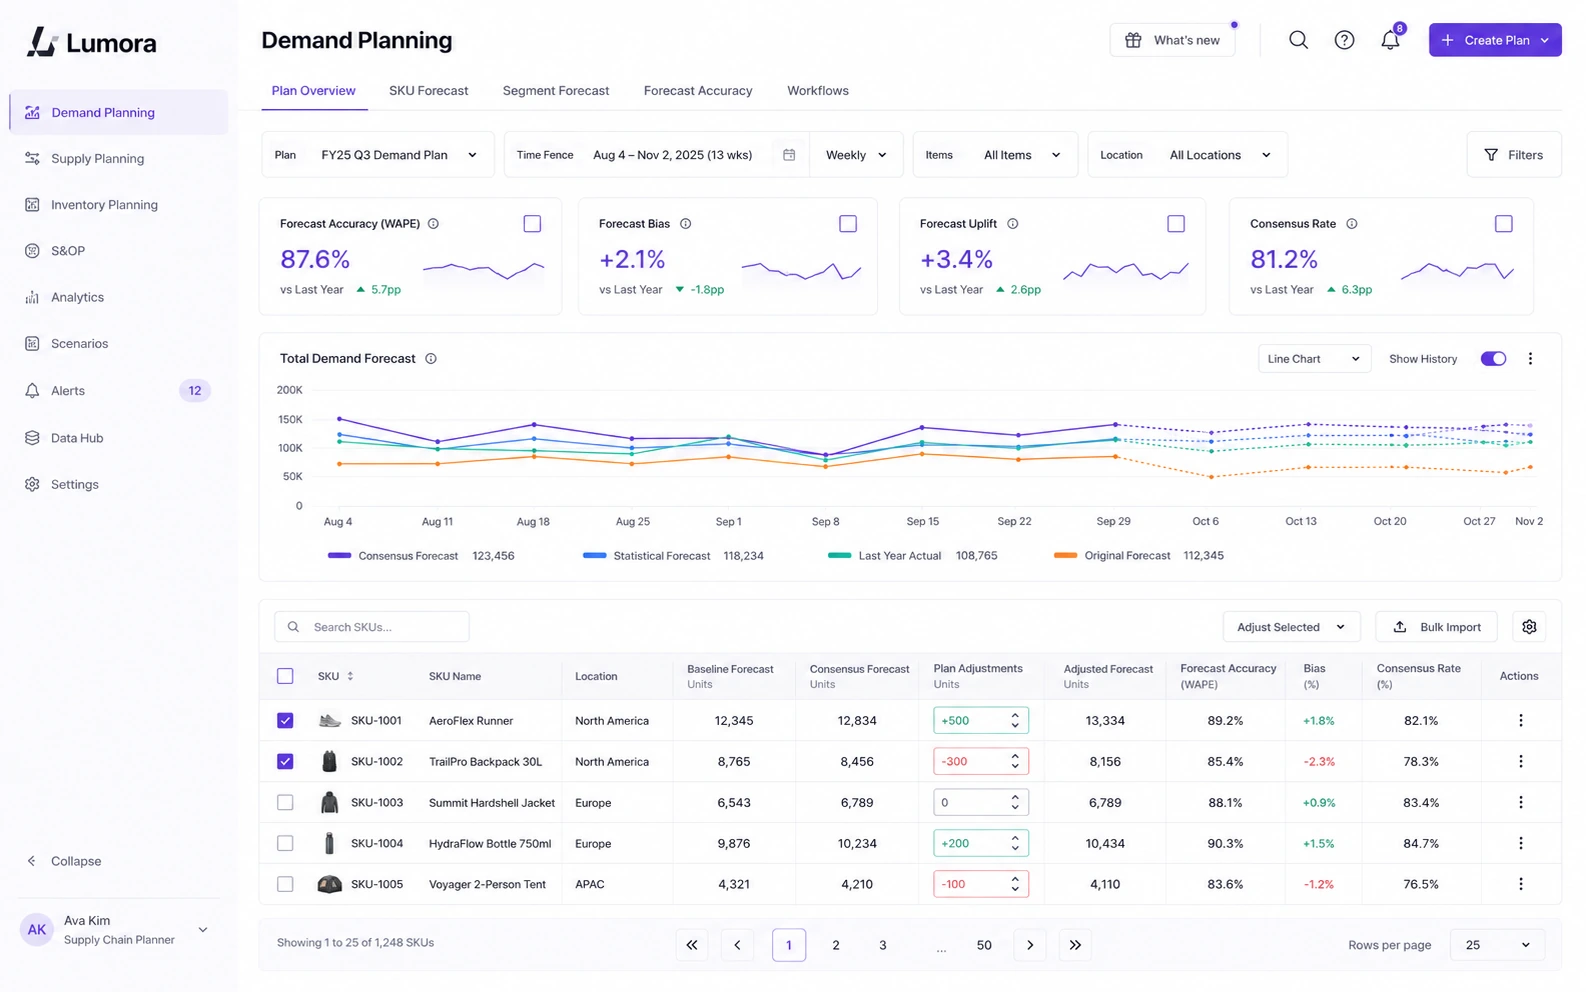Screen dimensions: 1586x992
Task: Open the Weekly granularity dropdown
Action: coord(856,155)
